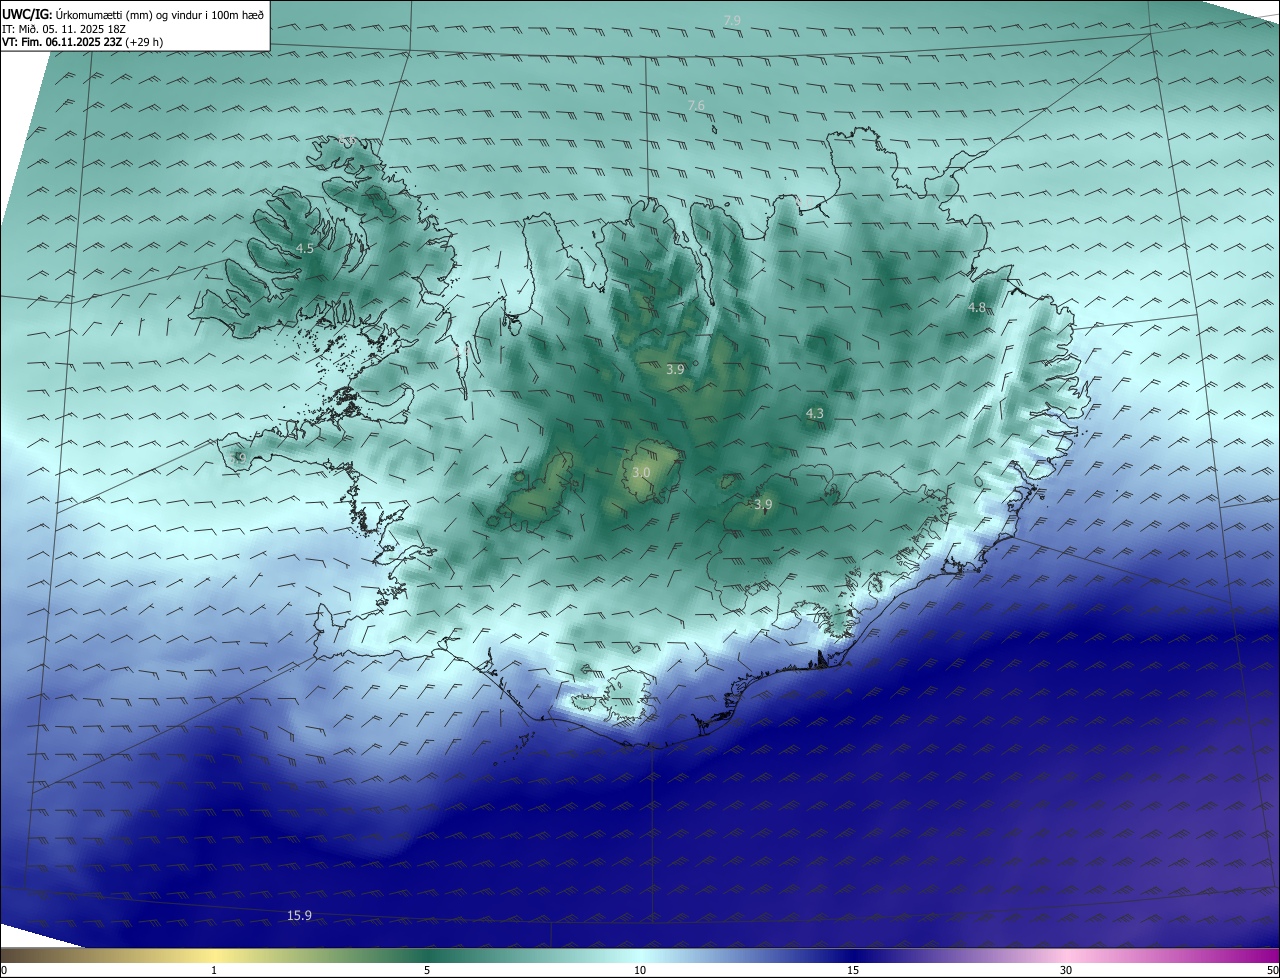The width and height of the screenshot is (1280, 978).
Task: Click the 4.5 value over the Westfjords
Action: [305, 248]
